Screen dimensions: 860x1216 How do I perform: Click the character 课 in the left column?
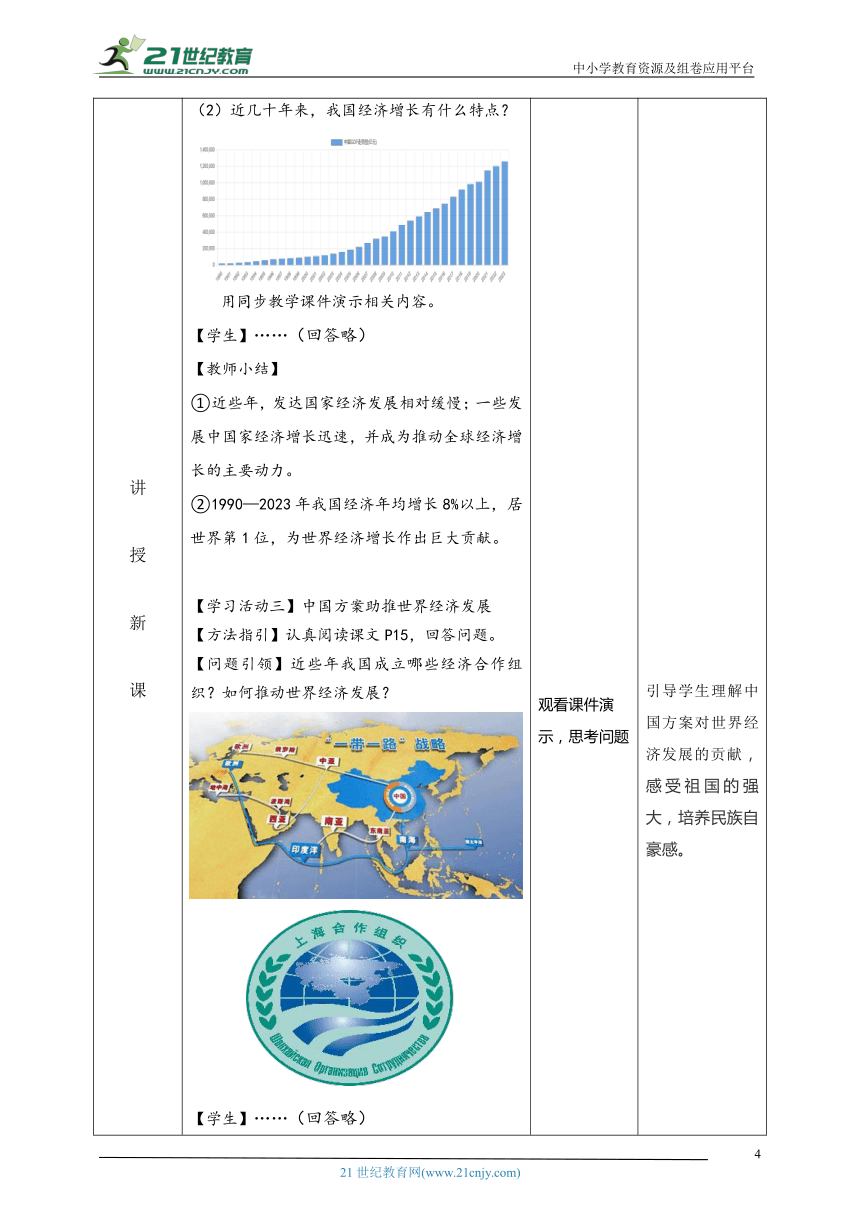click(x=138, y=691)
